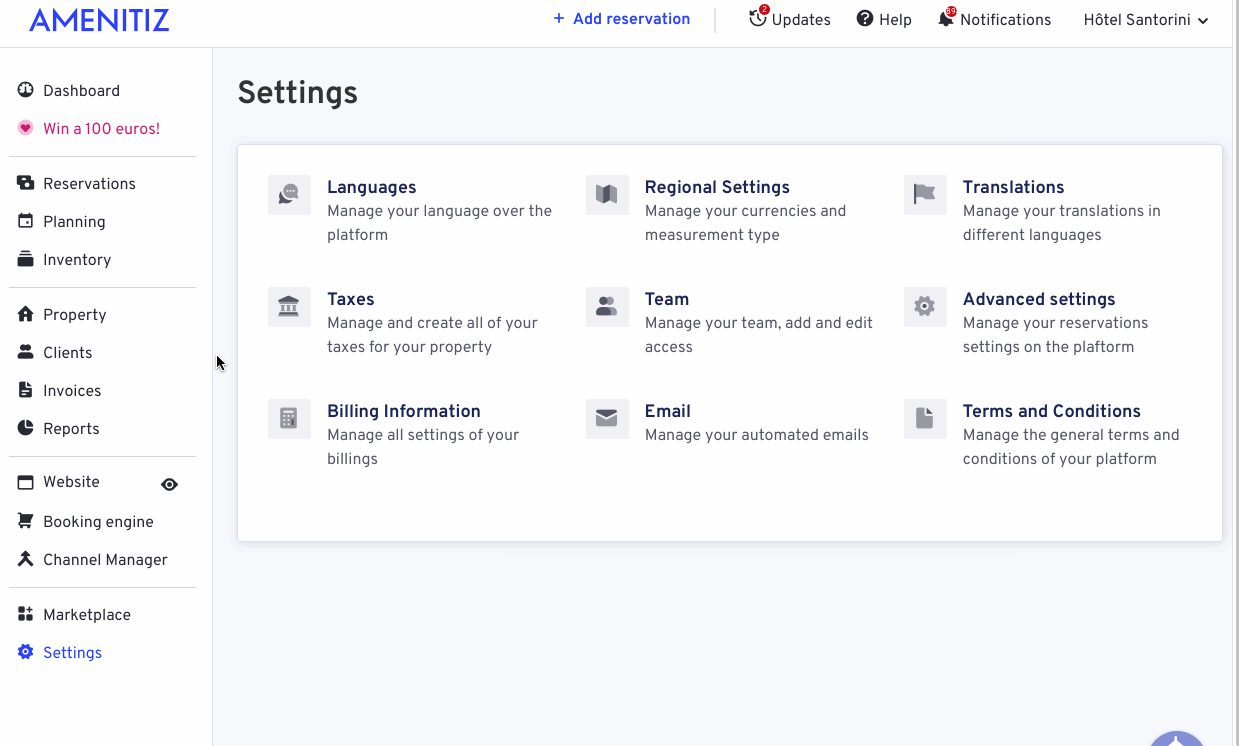Viewport: 1239px width, 746px height.
Task: Click the Updates clock icon
Action: click(758, 18)
